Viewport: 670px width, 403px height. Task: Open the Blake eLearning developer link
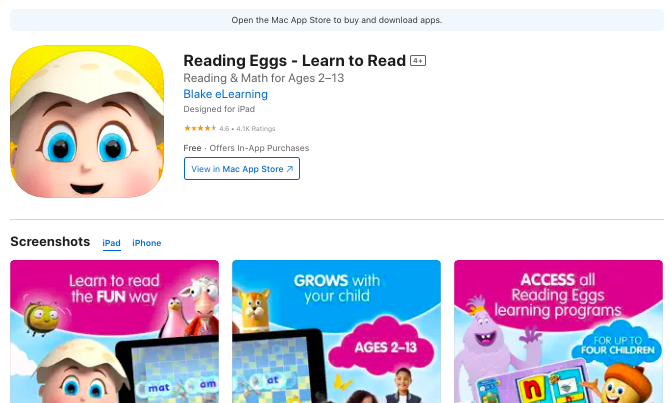(225, 94)
